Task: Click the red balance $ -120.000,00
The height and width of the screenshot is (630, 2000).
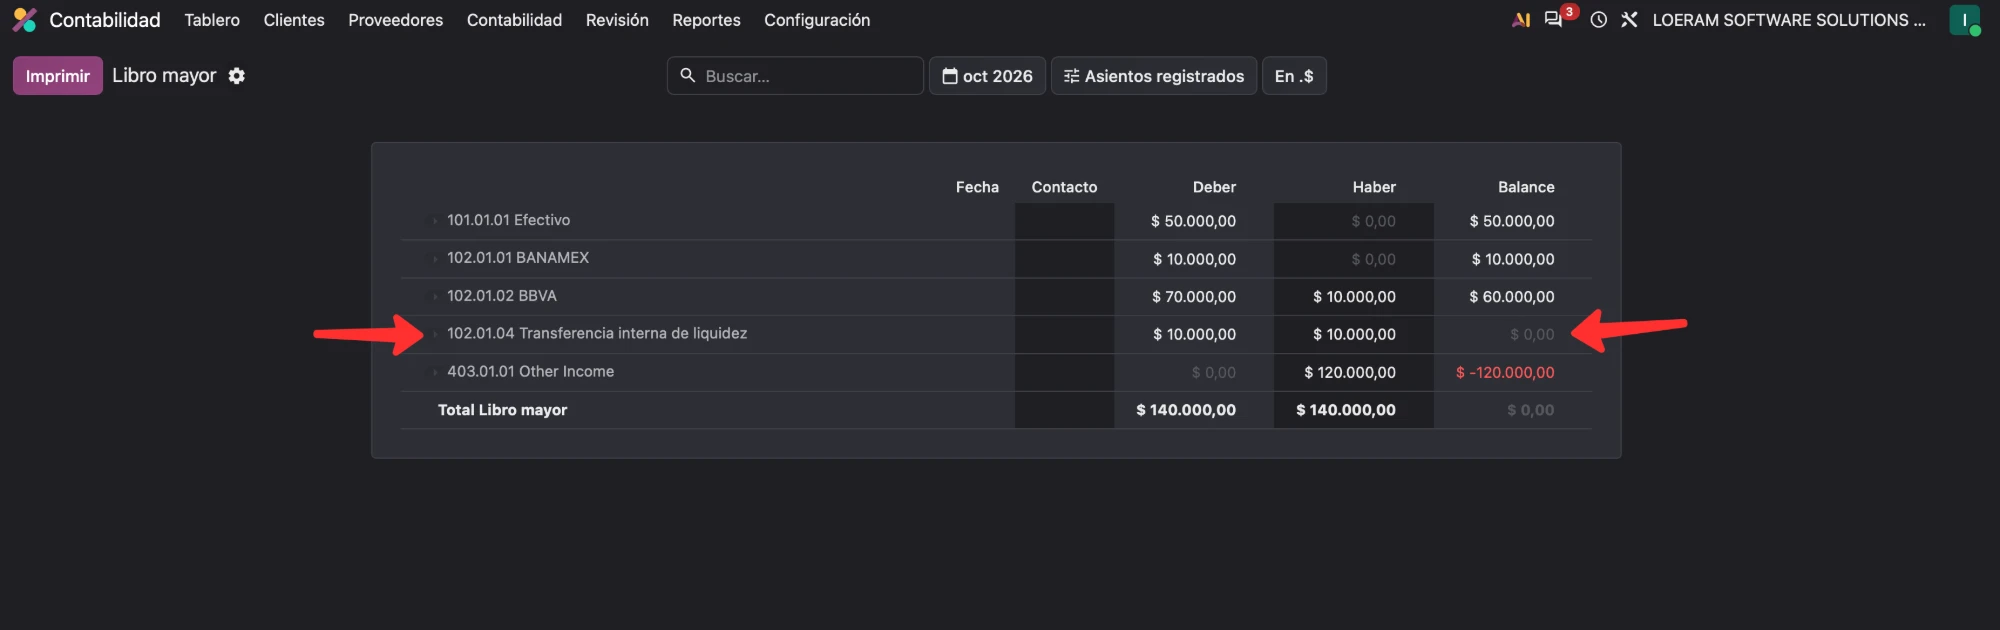Action: pos(1505,372)
